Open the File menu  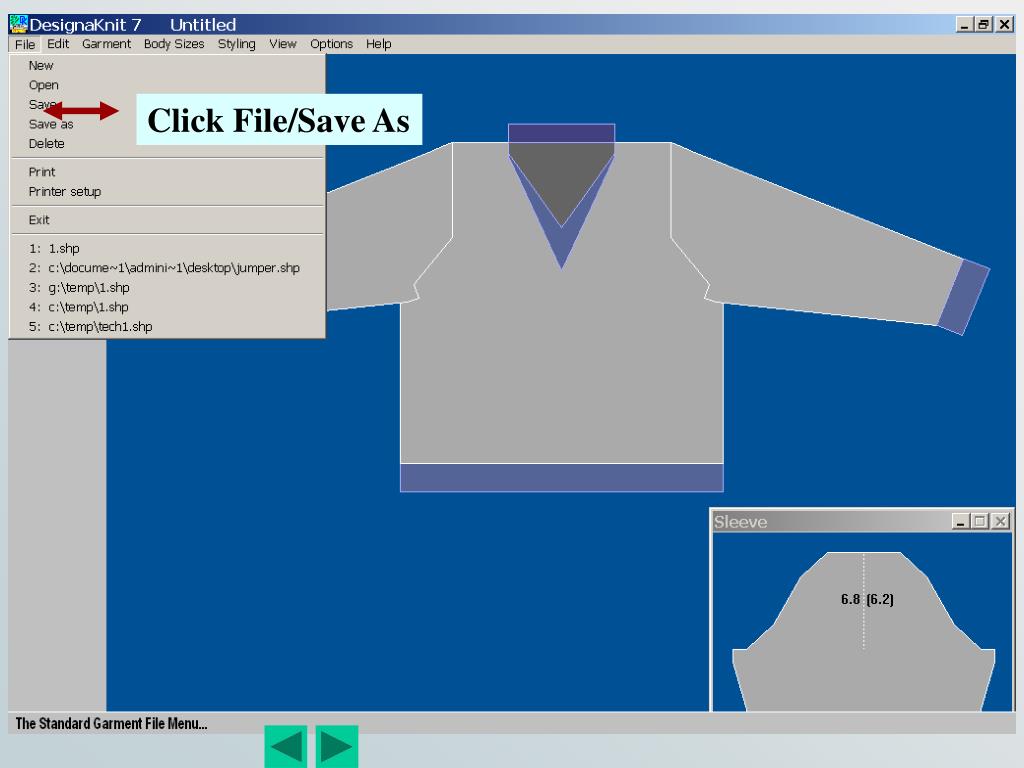(25, 44)
